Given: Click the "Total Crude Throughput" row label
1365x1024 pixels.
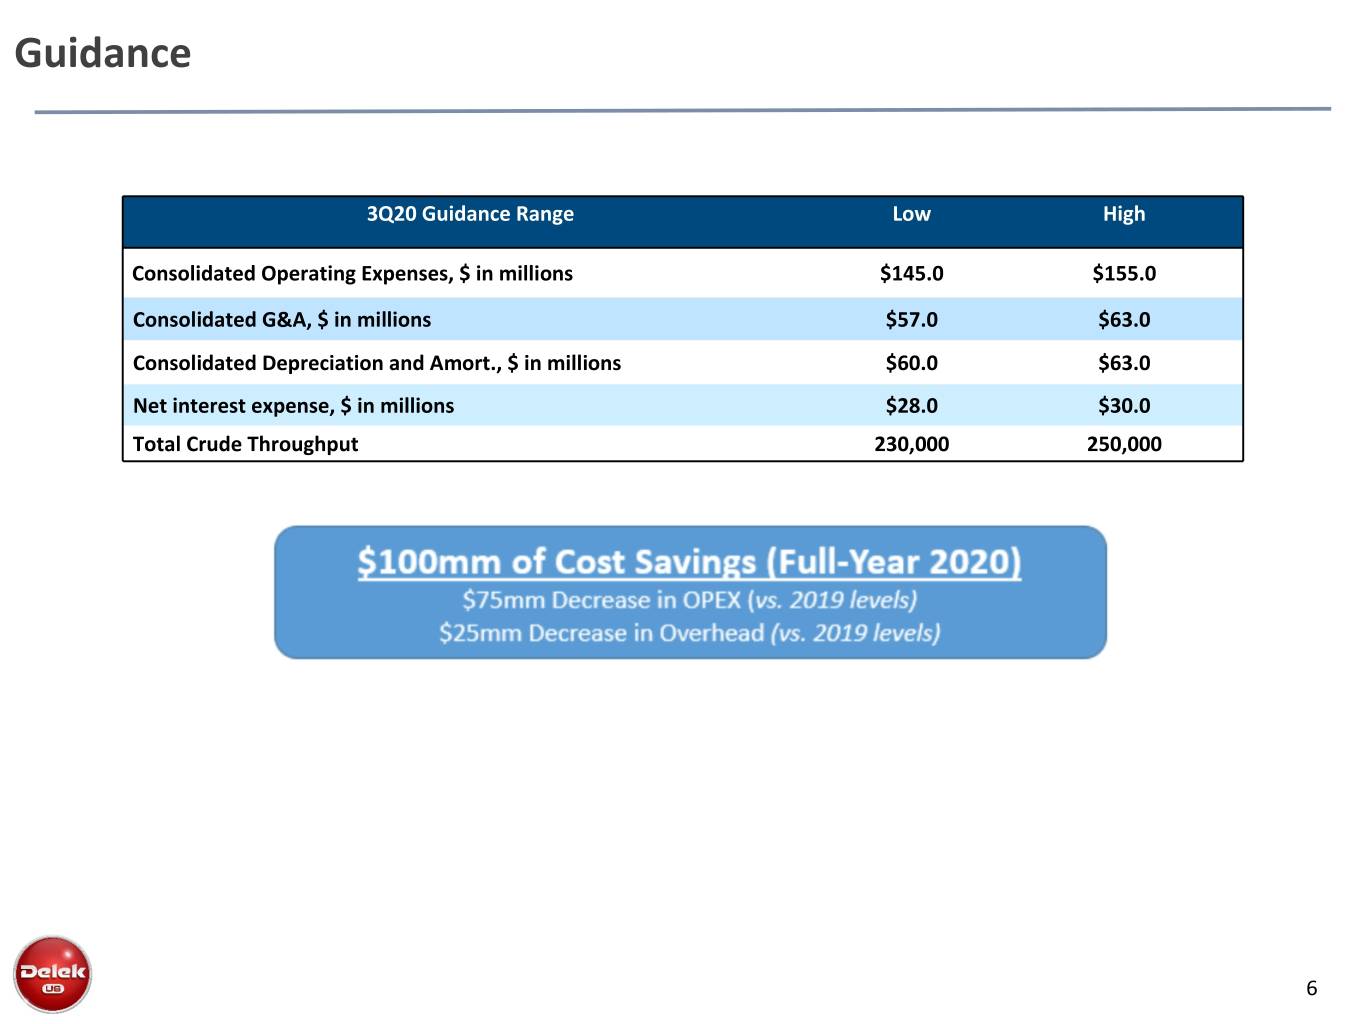Looking at the screenshot, I should (x=245, y=444).
